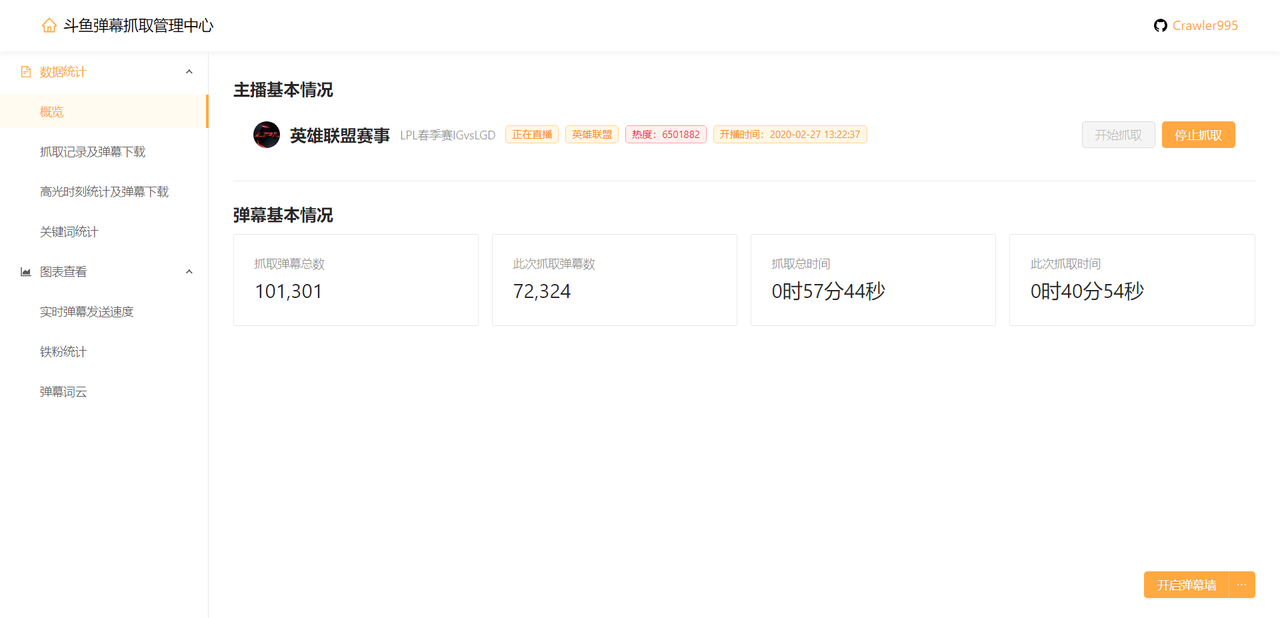
Task: Click the 热度：6501882 tag
Action: coord(666,134)
